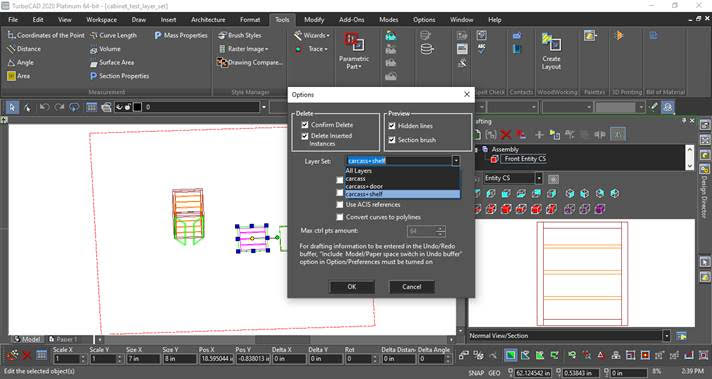This screenshot has width=712, height=379.
Task: Toggle Convert curves to polylines checkbox
Action: pos(339,217)
